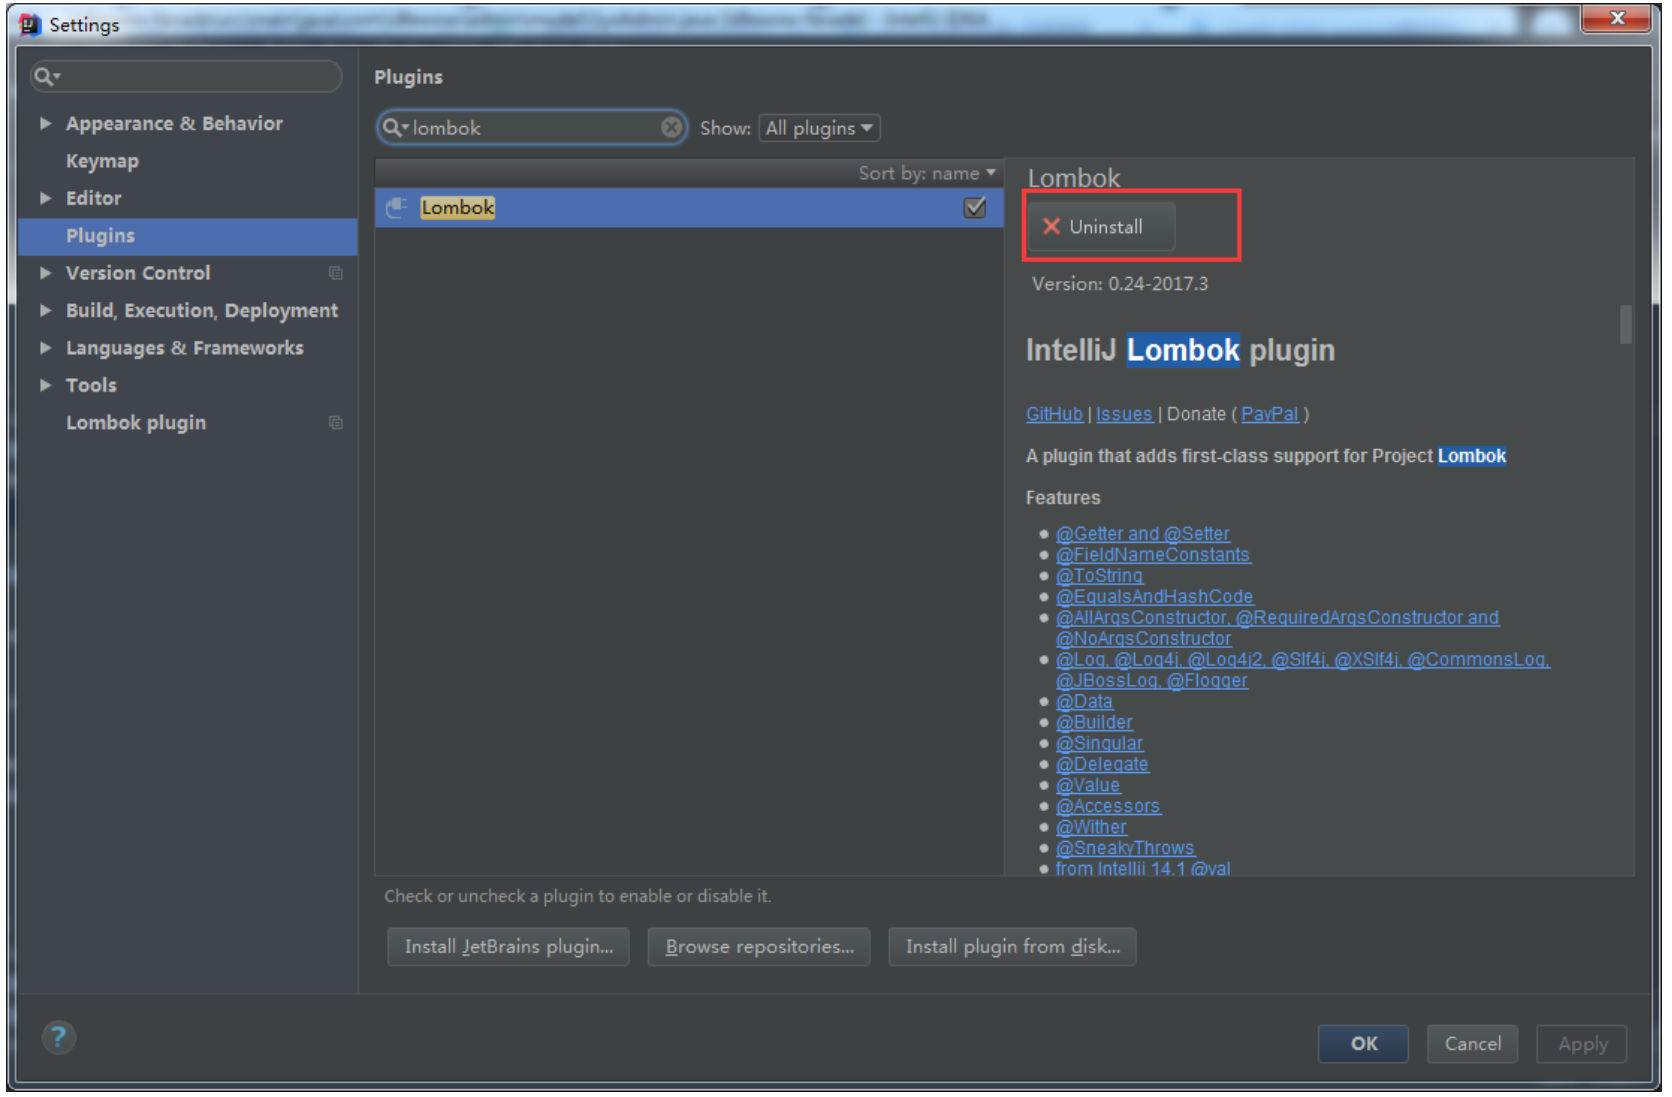Select Languages & Frameworks item
This screenshot has height=1097, width=1672.
(185, 348)
